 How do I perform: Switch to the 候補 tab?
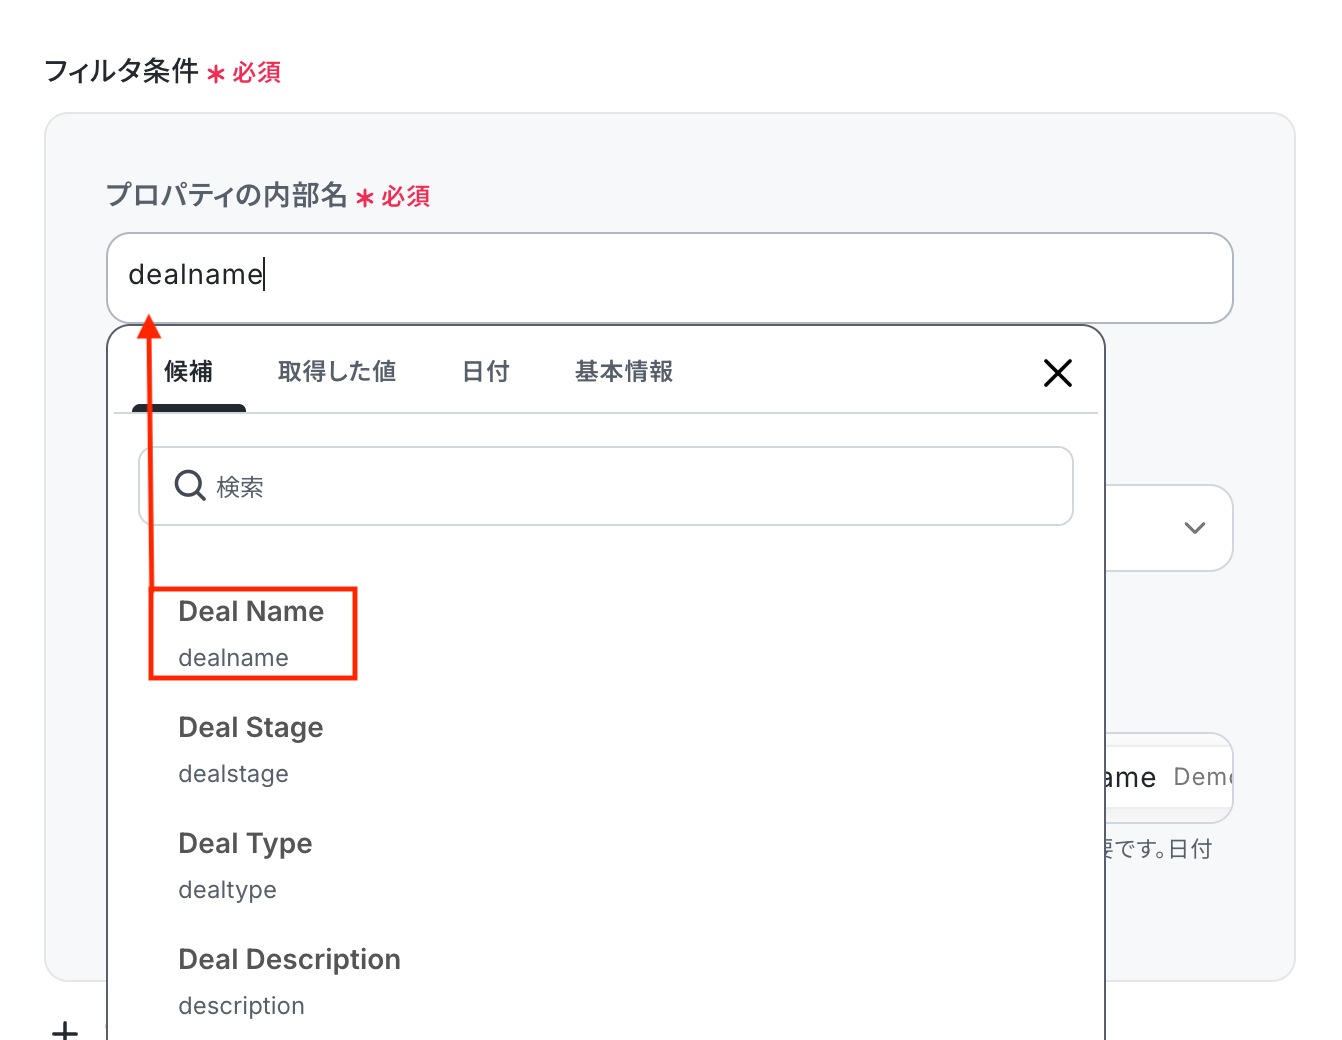(188, 372)
